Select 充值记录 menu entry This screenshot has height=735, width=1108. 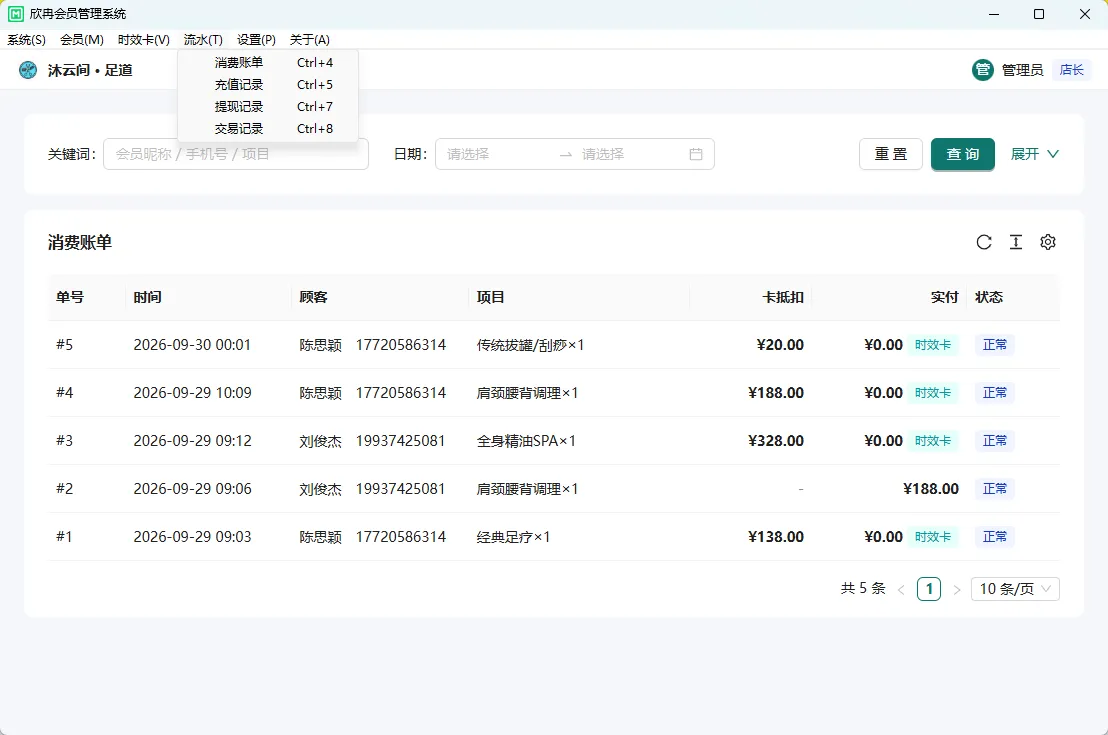[268, 85]
